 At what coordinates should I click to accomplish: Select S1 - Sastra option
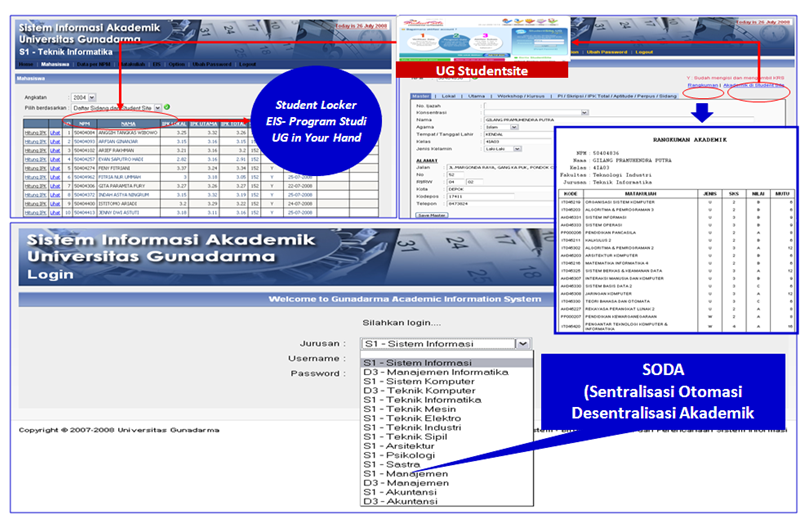447,464
